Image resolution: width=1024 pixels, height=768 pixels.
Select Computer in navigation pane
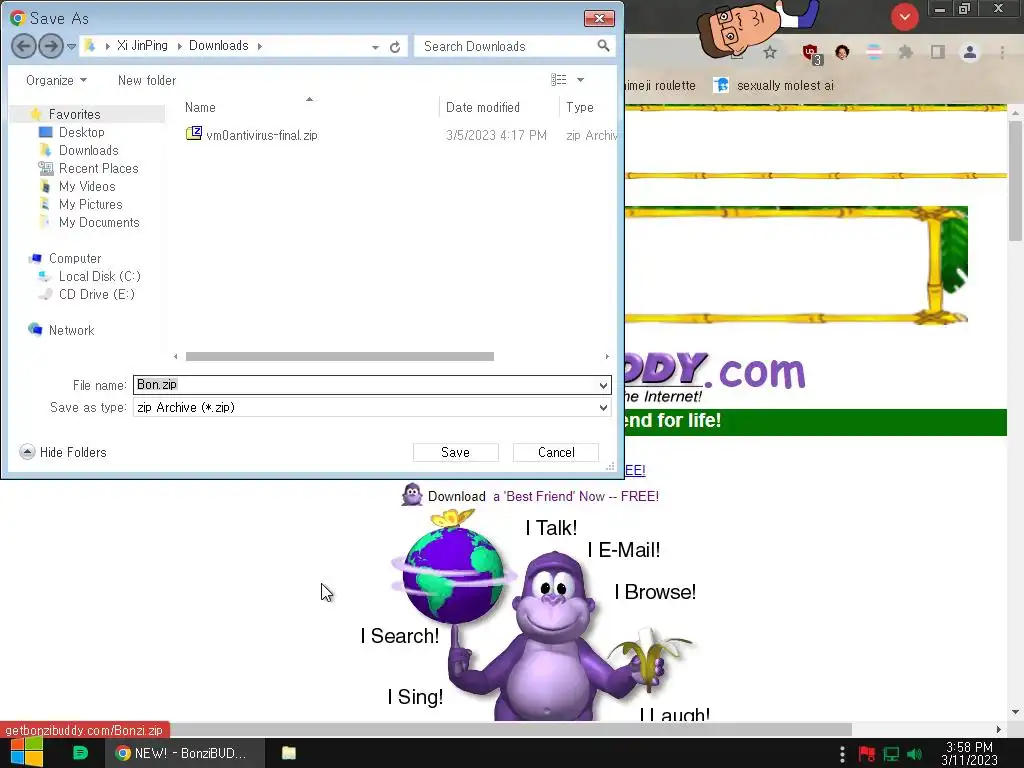pyautogui.click(x=74, y=259)
